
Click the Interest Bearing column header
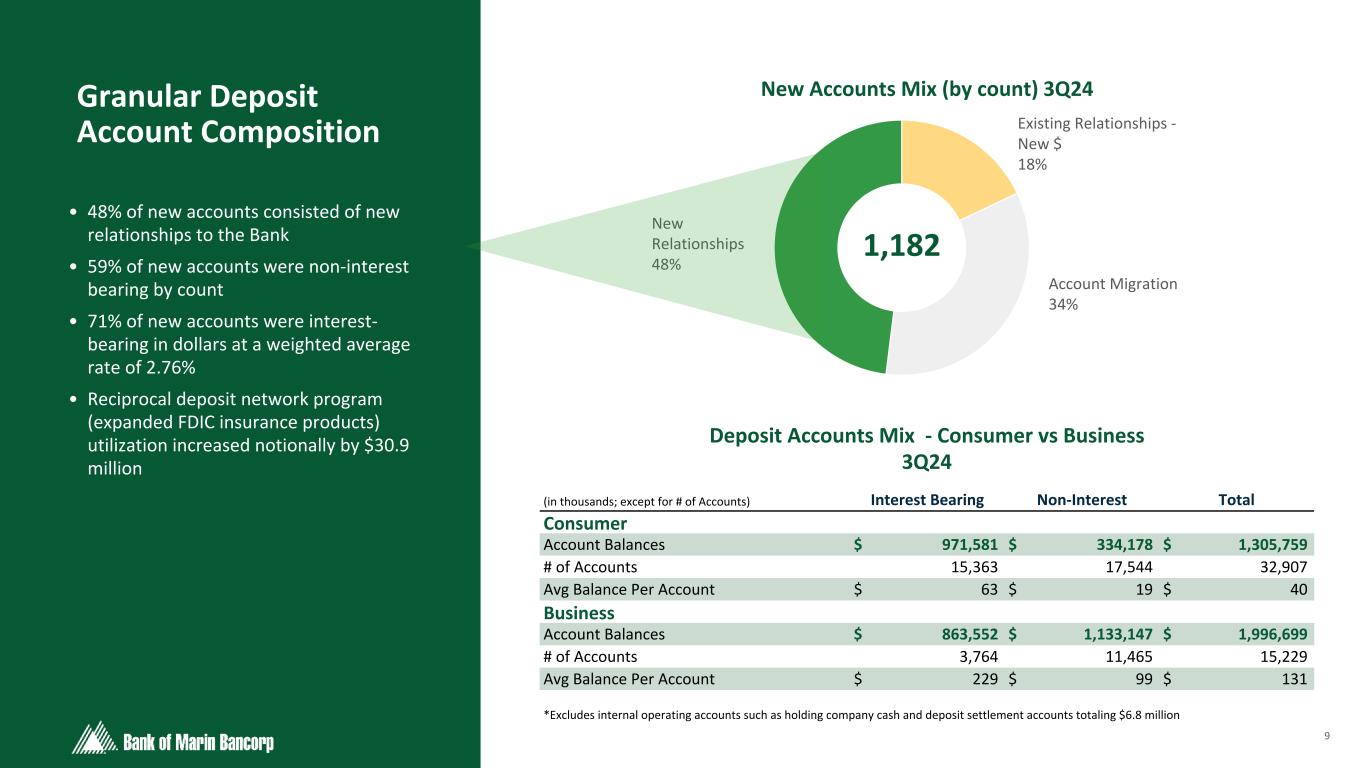click(927, 500)
